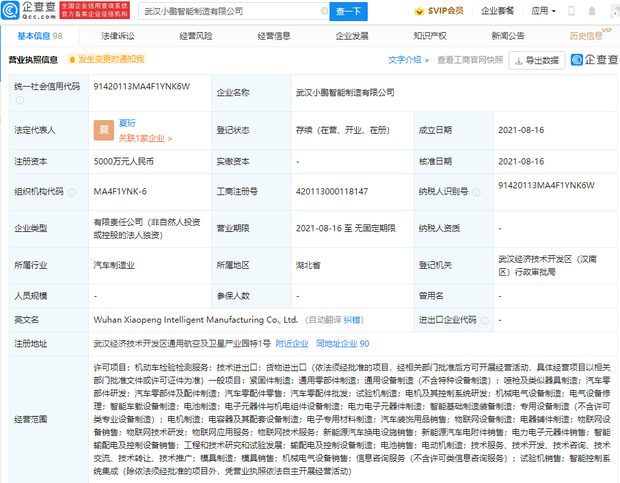Click the help icon next to 组织机构代码
This screenshot has width=620, height=483.
70,191
